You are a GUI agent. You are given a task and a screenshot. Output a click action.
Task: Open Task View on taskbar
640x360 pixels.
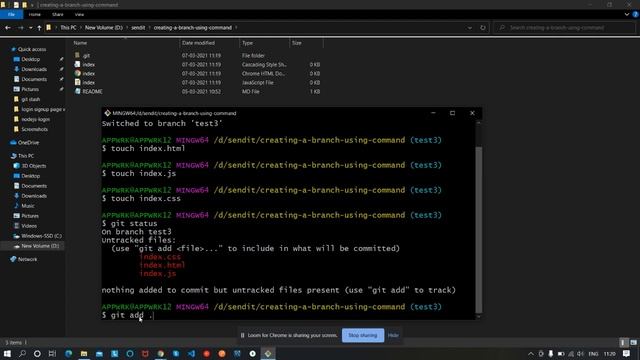pos(52,353)
